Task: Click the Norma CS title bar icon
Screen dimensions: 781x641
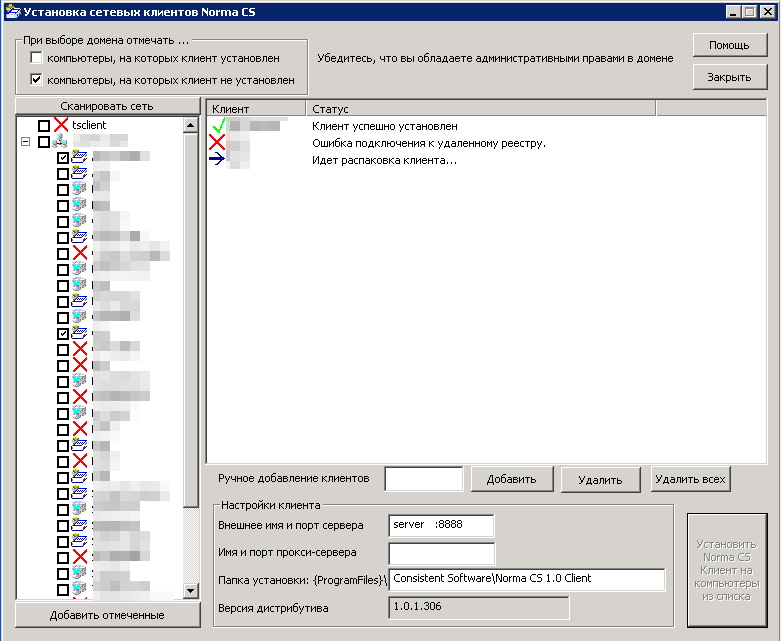Action: point(12,11)
